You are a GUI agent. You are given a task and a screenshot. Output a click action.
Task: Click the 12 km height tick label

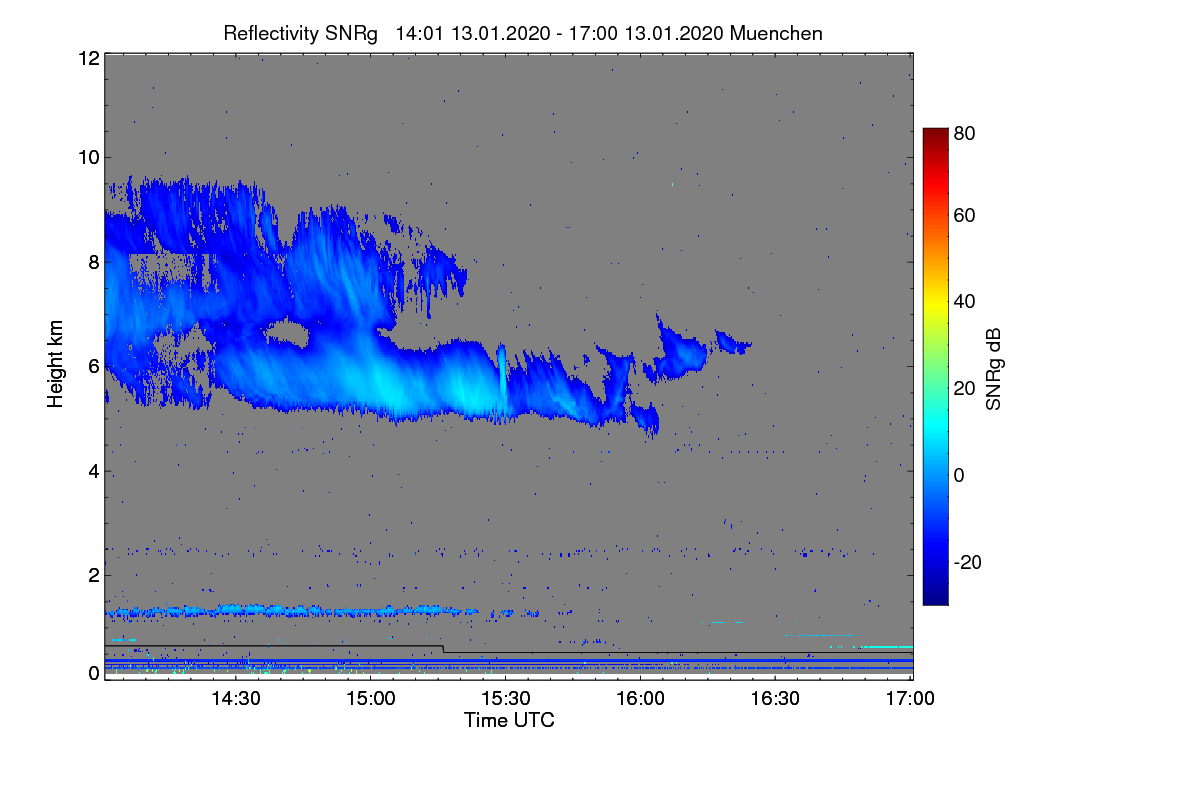click(x=88, y=58)
